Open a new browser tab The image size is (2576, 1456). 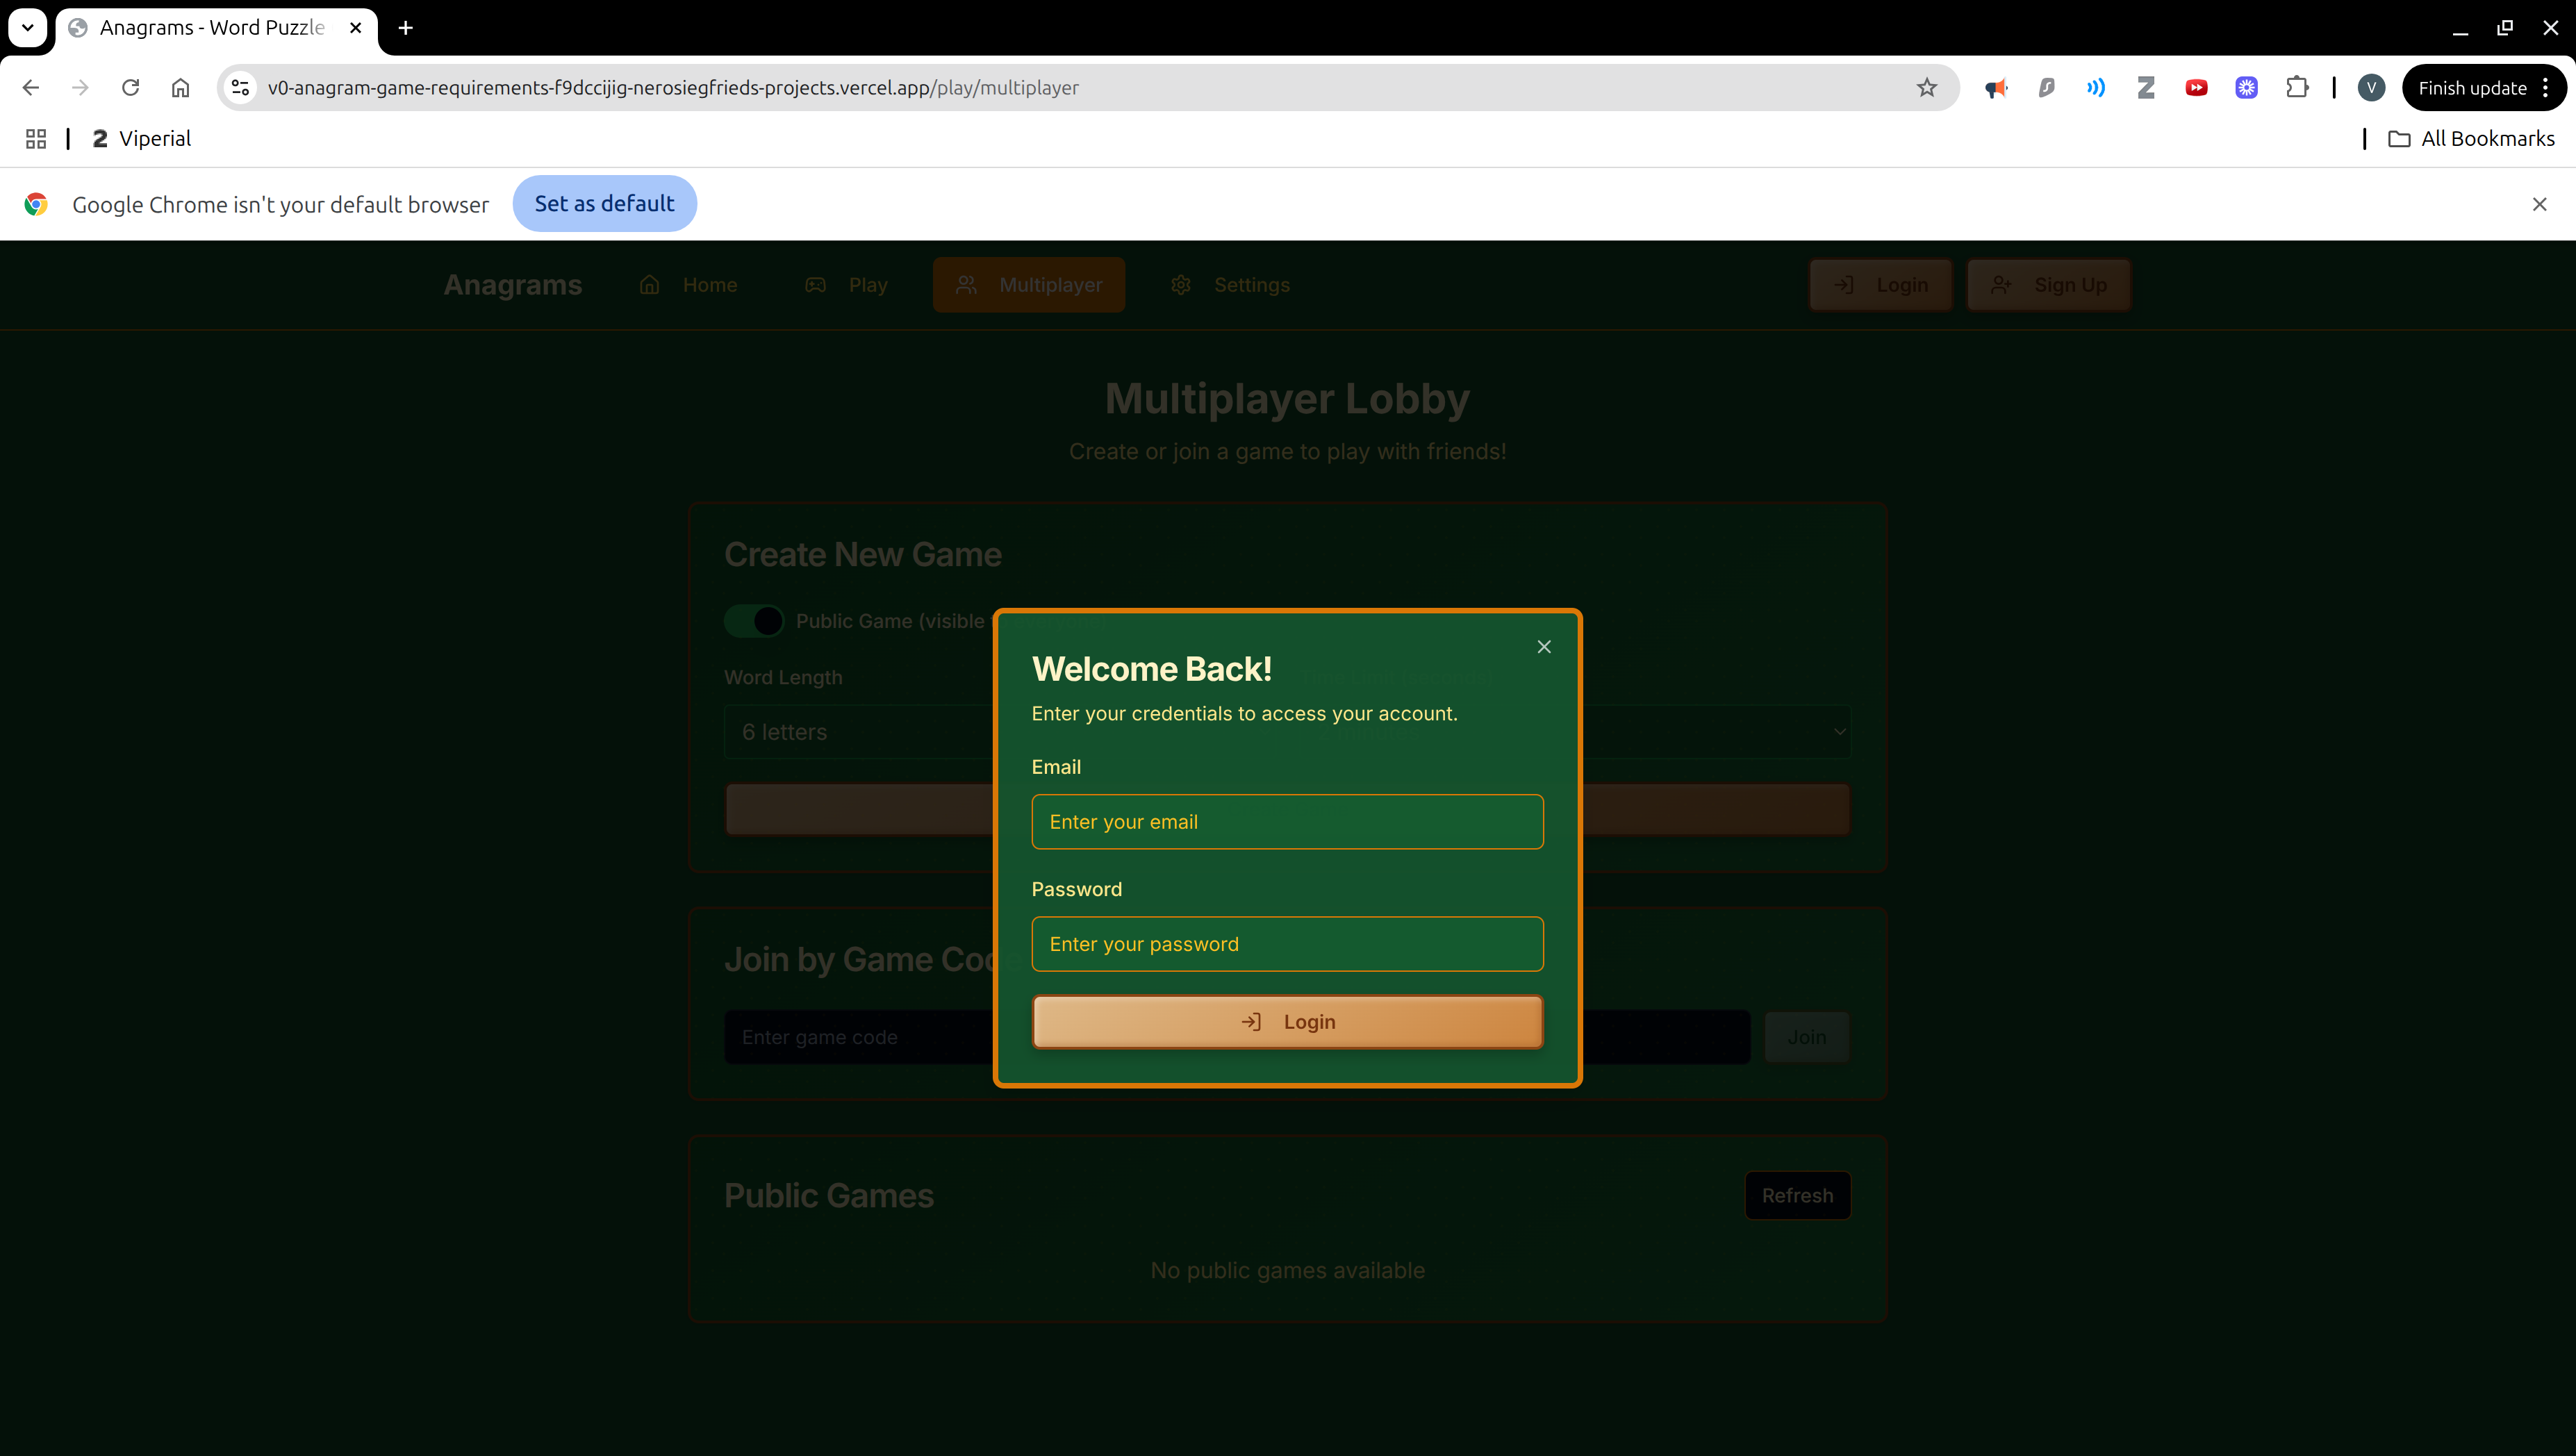click(405, 28)
